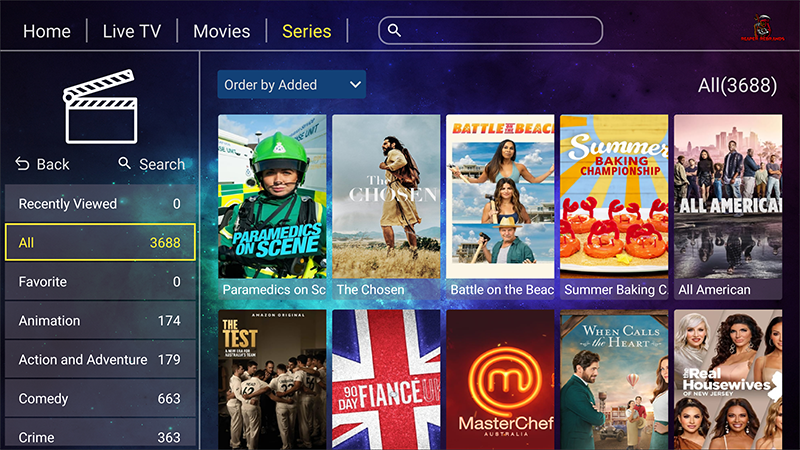
Task: Open the Live TV tab
Action: pyautogui.click(x=132, y=31)
